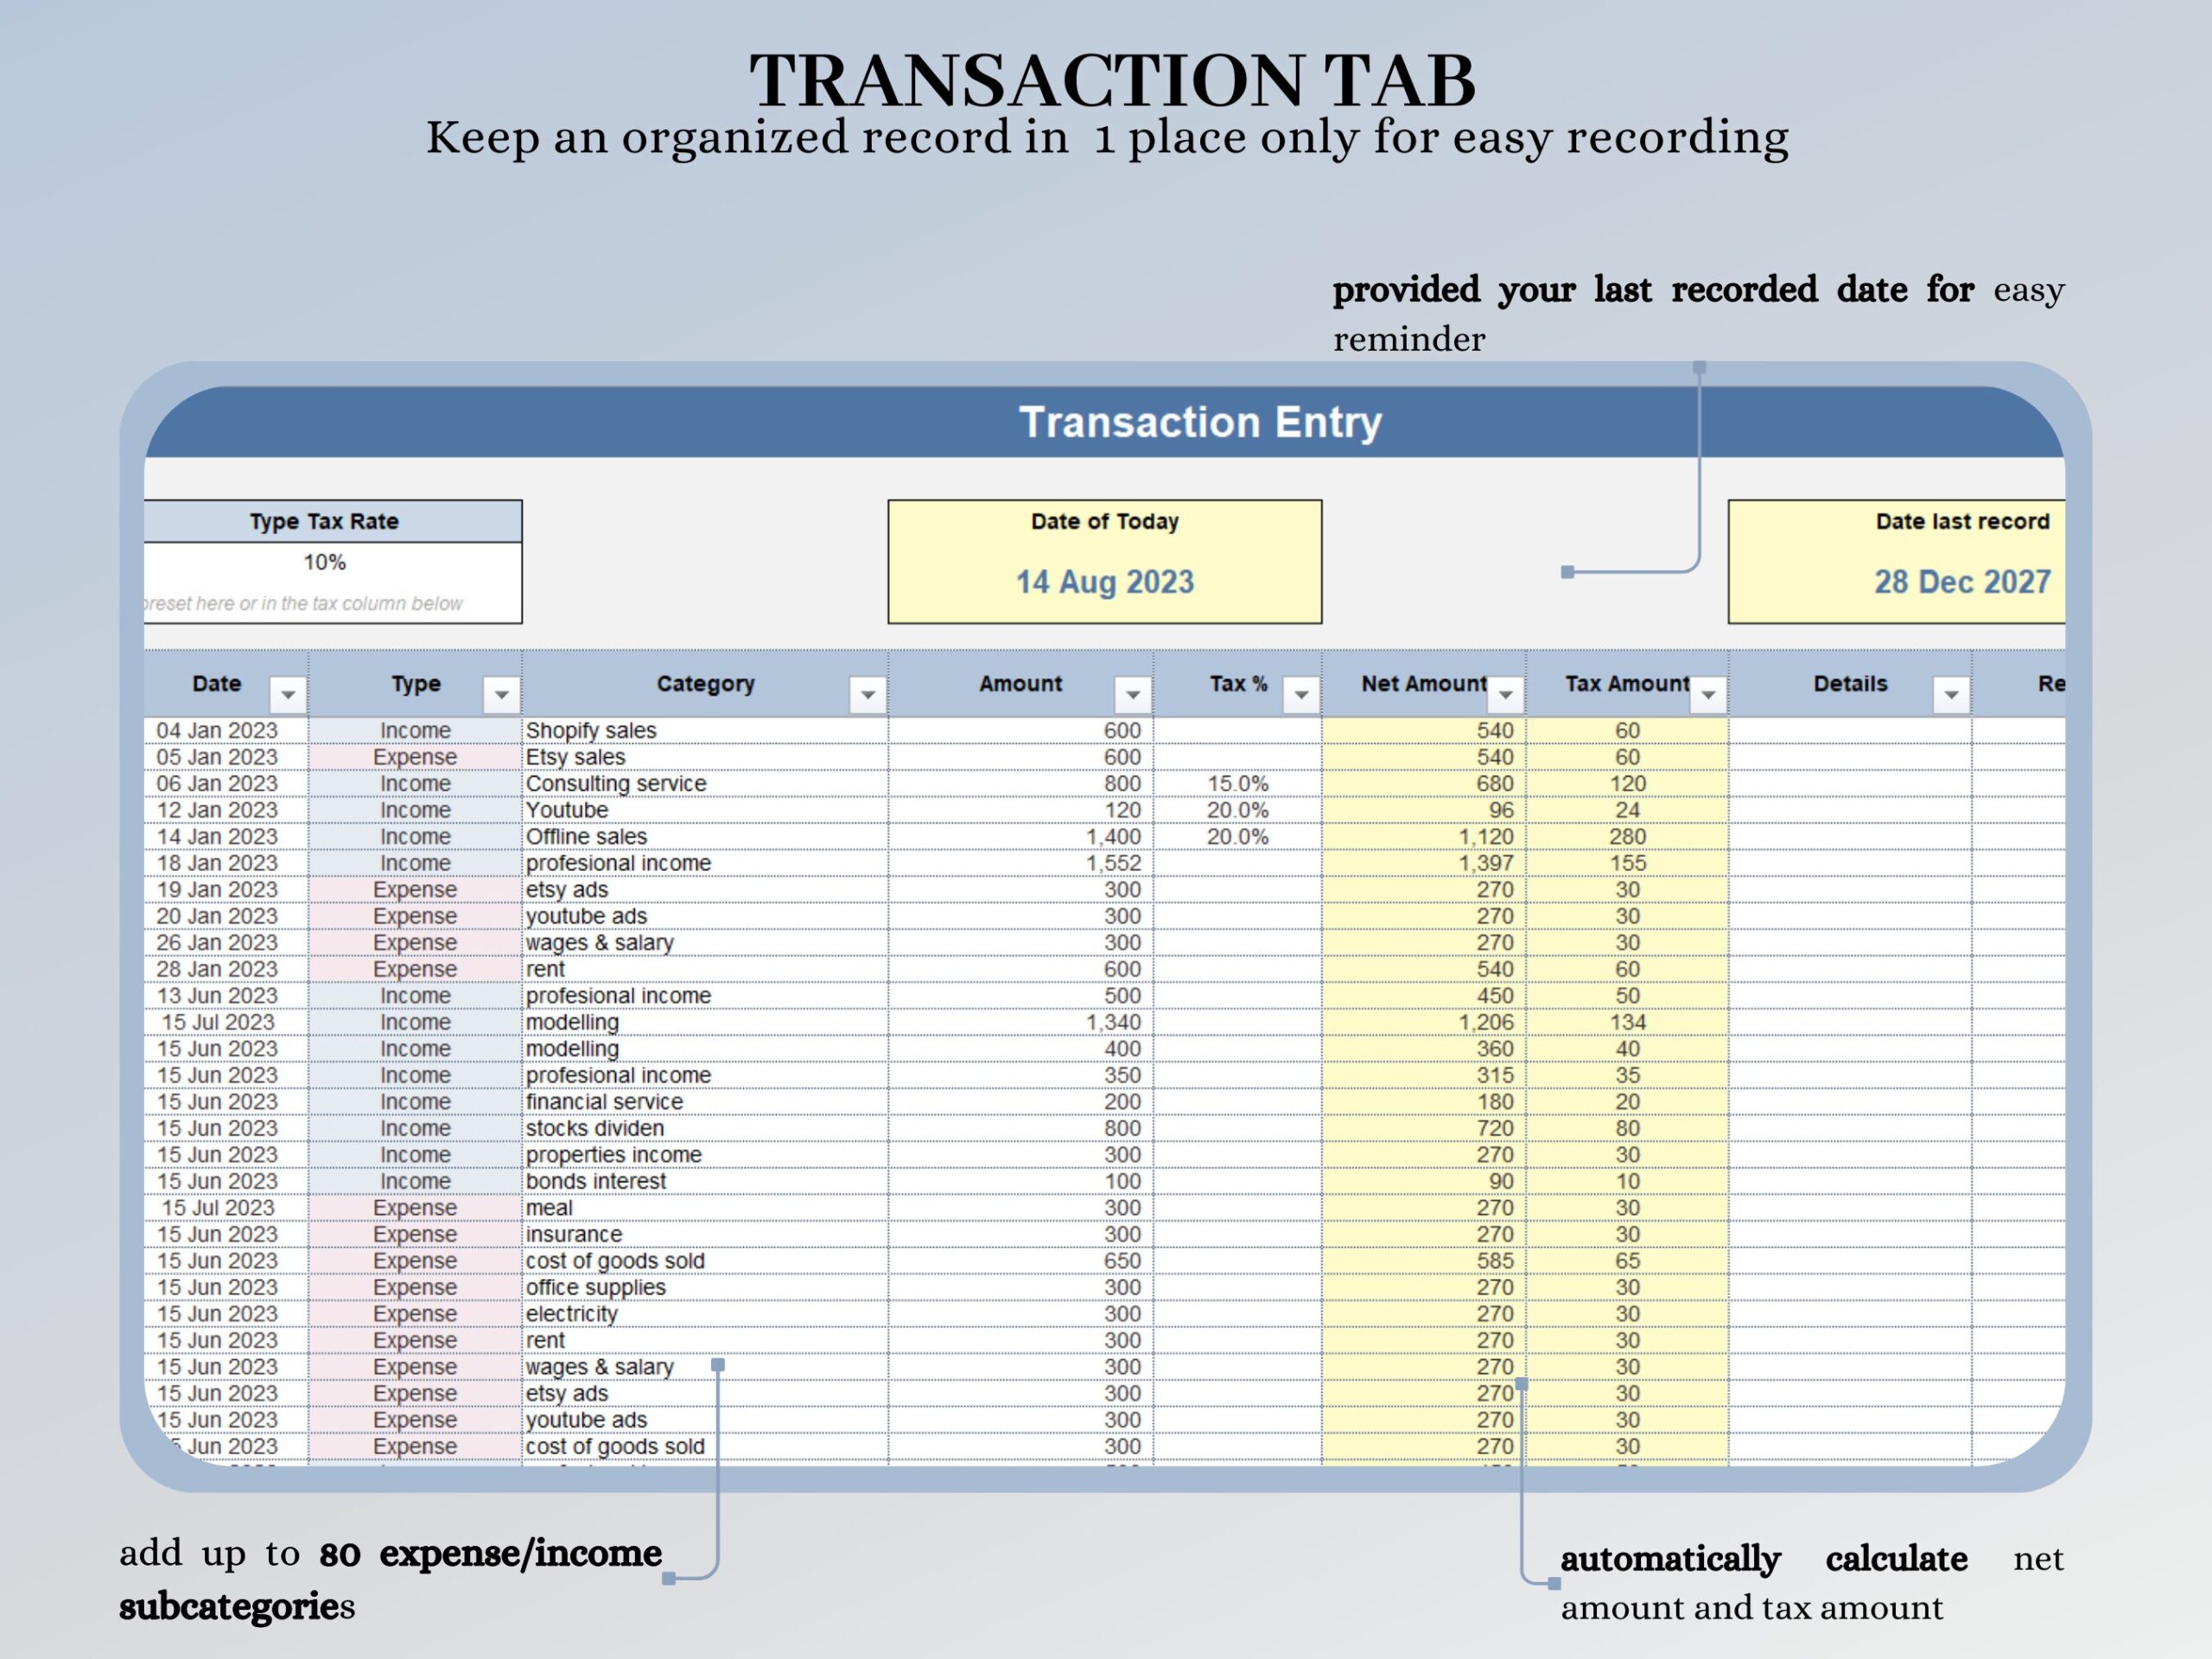2212x1659 pixels.
Task: Open the Net Amount column filter dropdown
Action: 1506,693
